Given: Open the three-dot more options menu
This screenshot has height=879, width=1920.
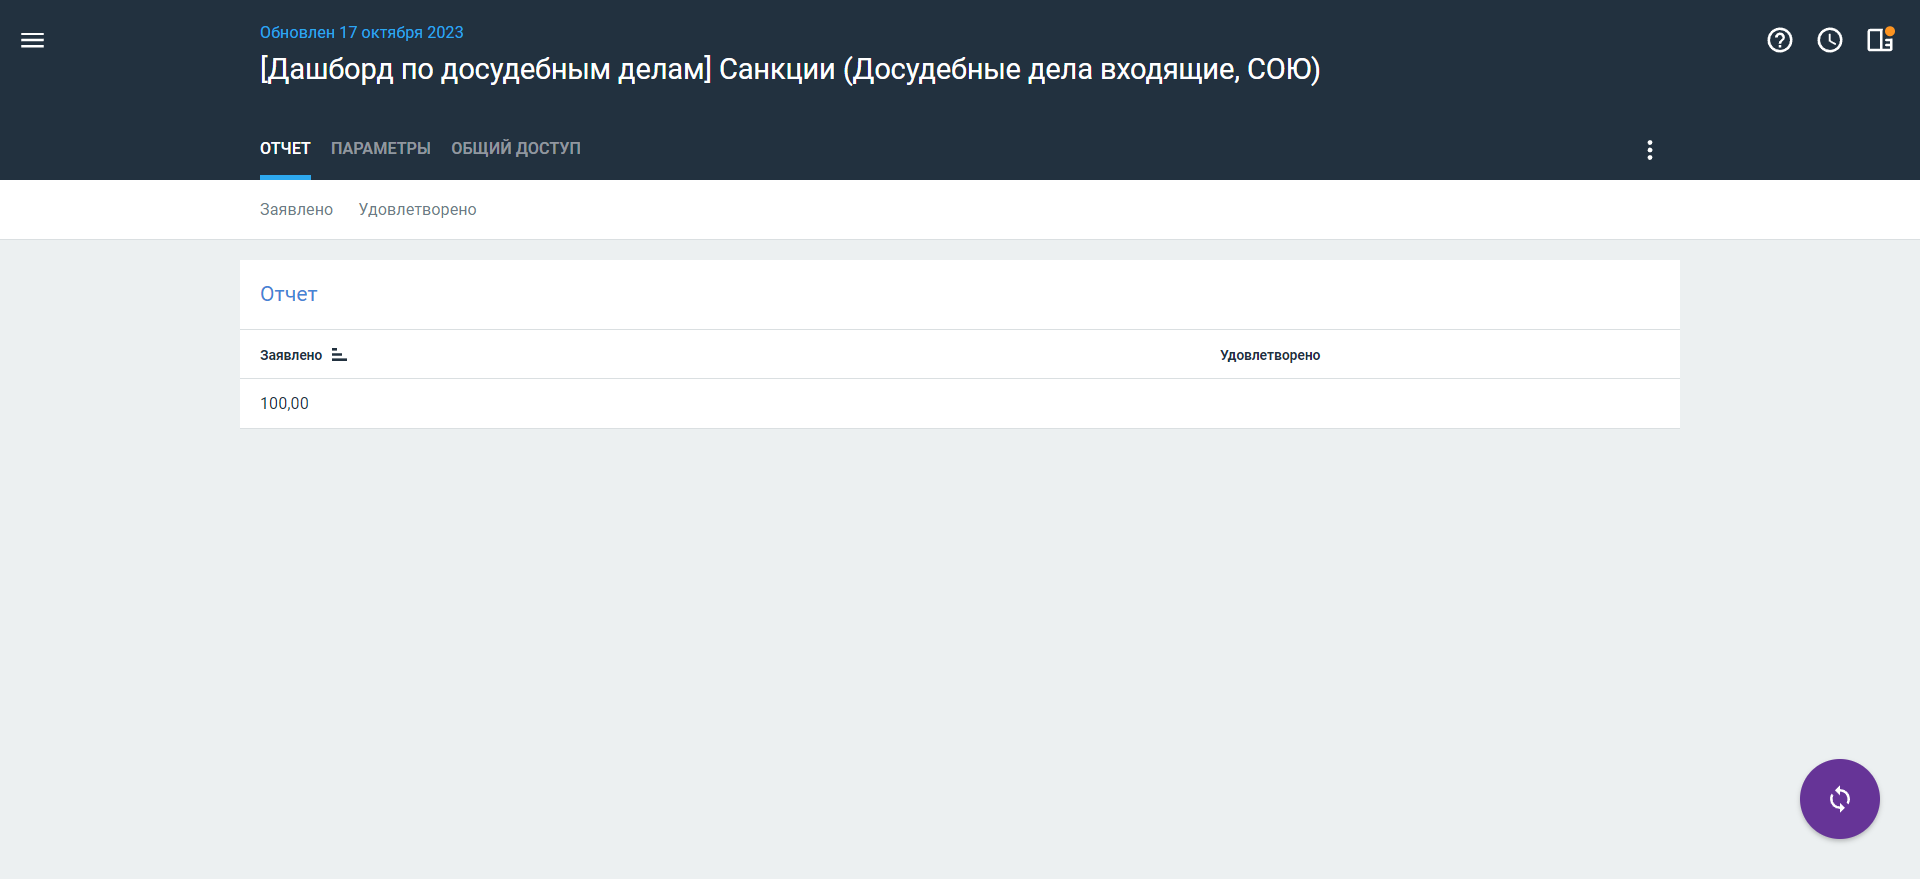Looking at the screenshot, I should tap(1650, 150).
